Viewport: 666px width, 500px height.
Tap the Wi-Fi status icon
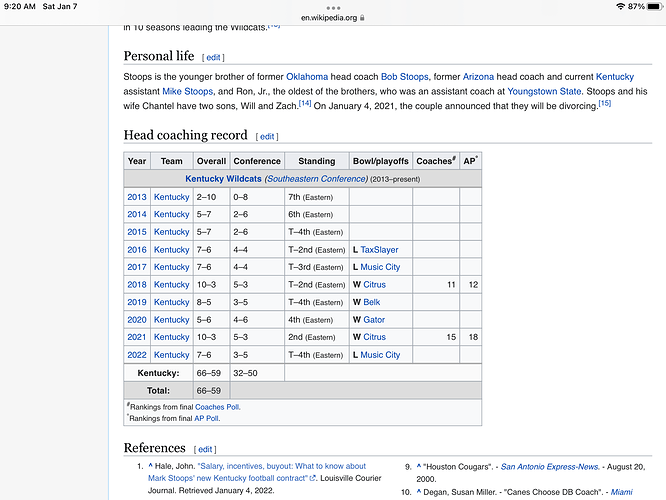[x=621, y=6]
